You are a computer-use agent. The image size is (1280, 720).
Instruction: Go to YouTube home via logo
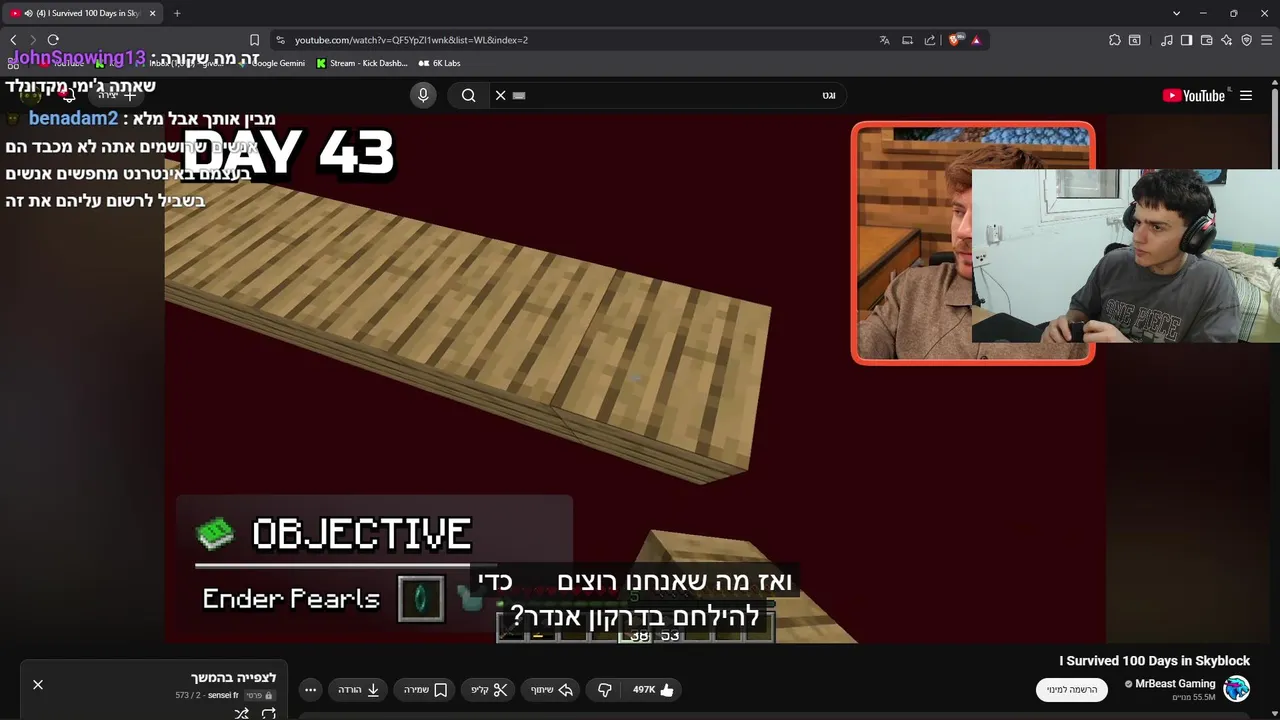pos(1194,96)
